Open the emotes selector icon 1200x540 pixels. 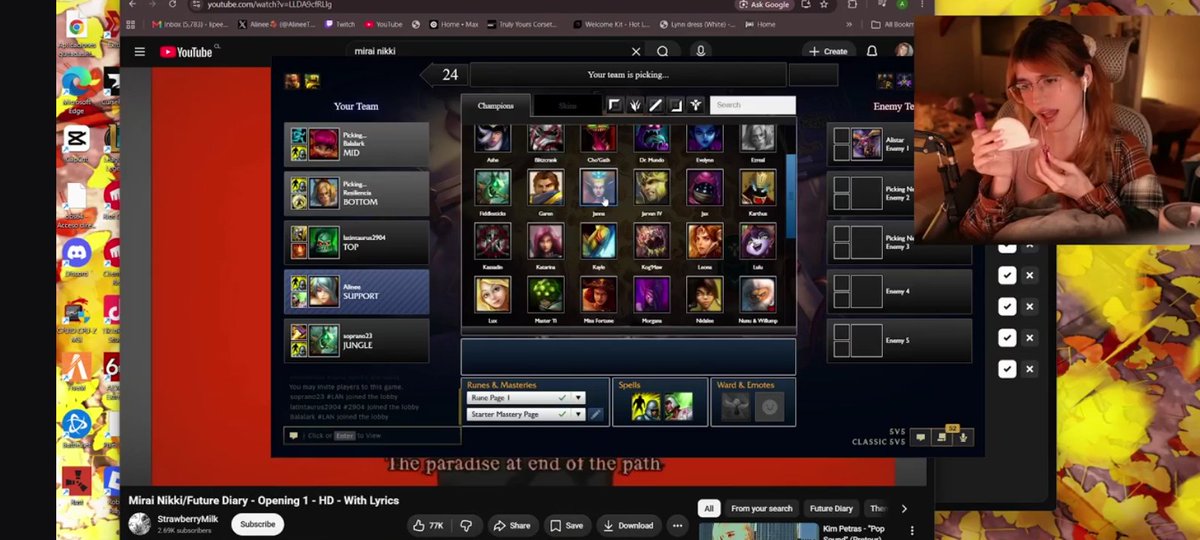(x=770, y=406)
